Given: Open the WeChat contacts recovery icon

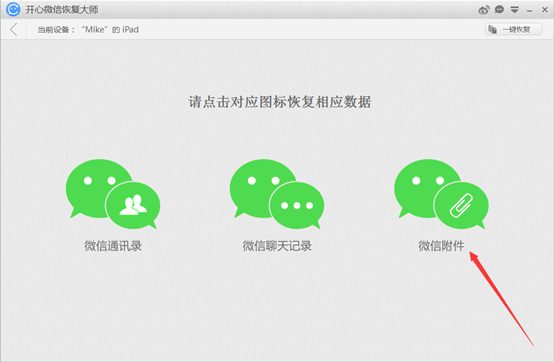Looking at the screenshot, I should click(x=113, y=194).
